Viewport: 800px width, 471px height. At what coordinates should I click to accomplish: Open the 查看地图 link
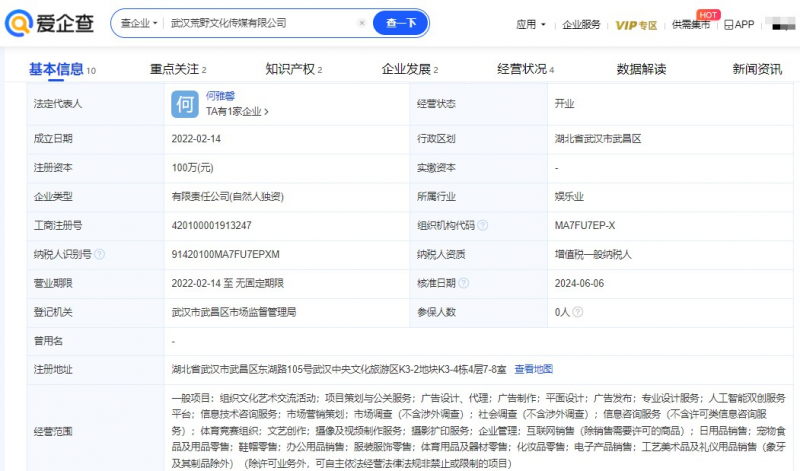coord(533,369)
